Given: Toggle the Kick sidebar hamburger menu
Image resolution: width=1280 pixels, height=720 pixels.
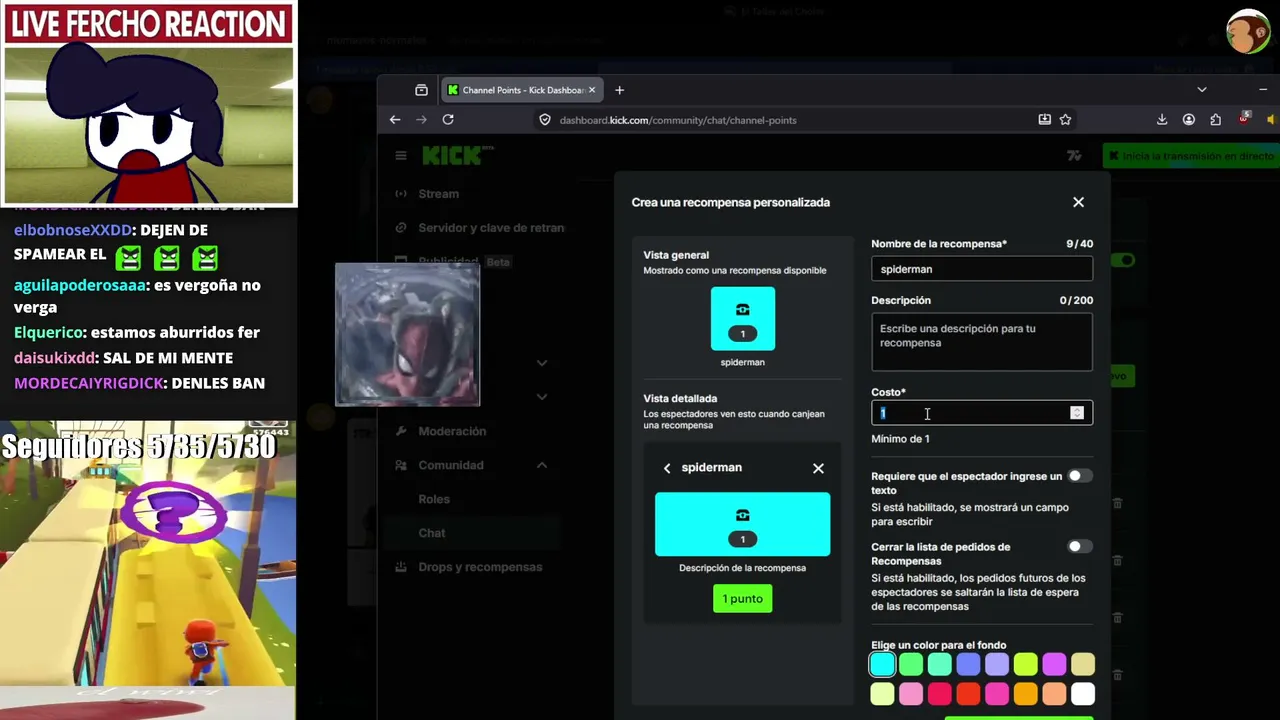Looking at the screenshot, I should coord(401,156).
